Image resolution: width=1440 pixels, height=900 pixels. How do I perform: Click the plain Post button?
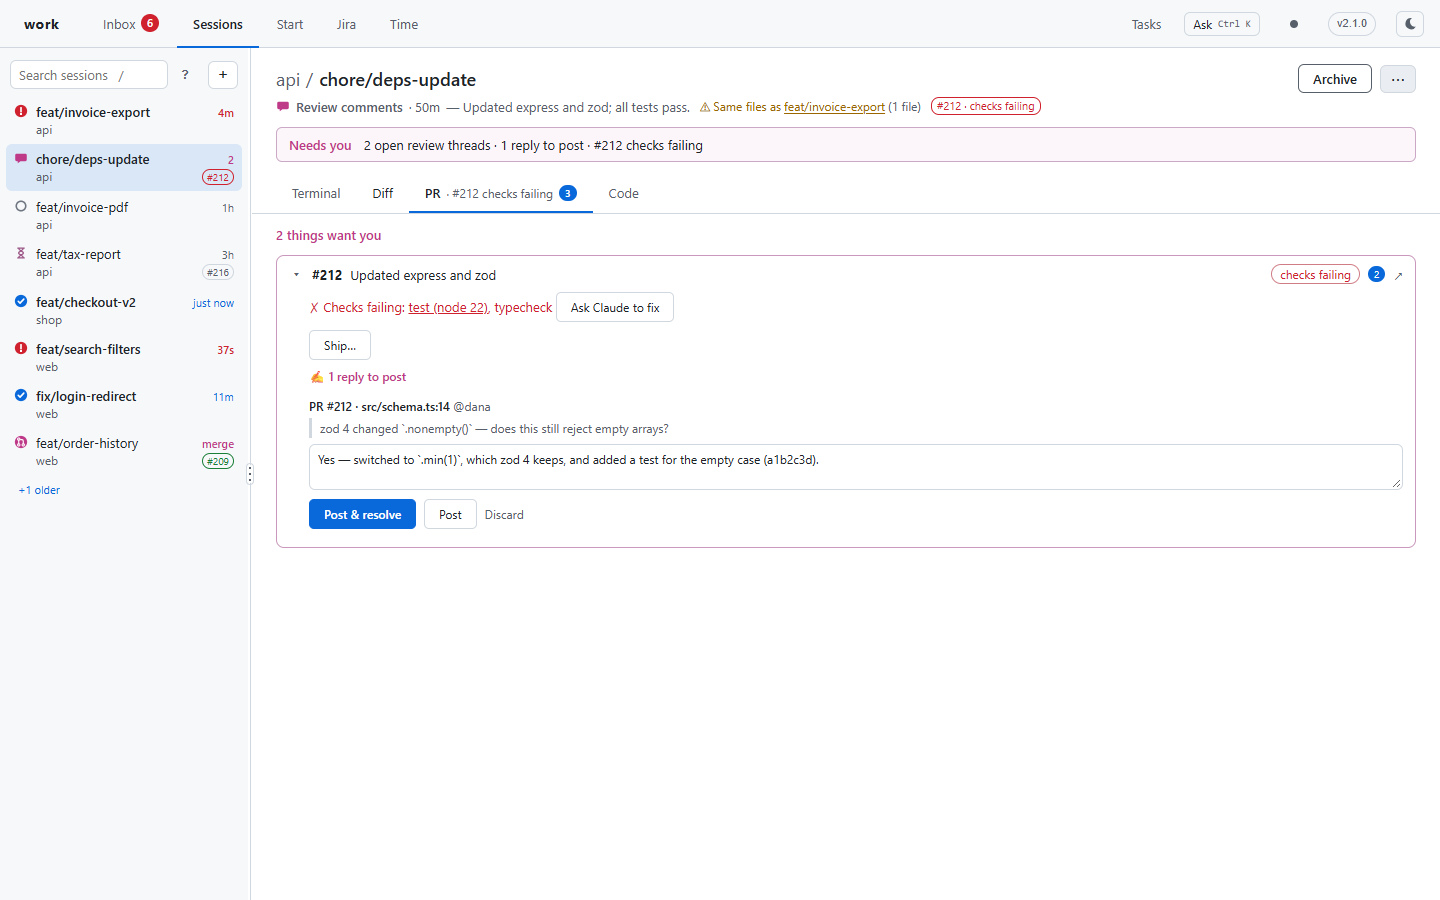click(450, 515)
